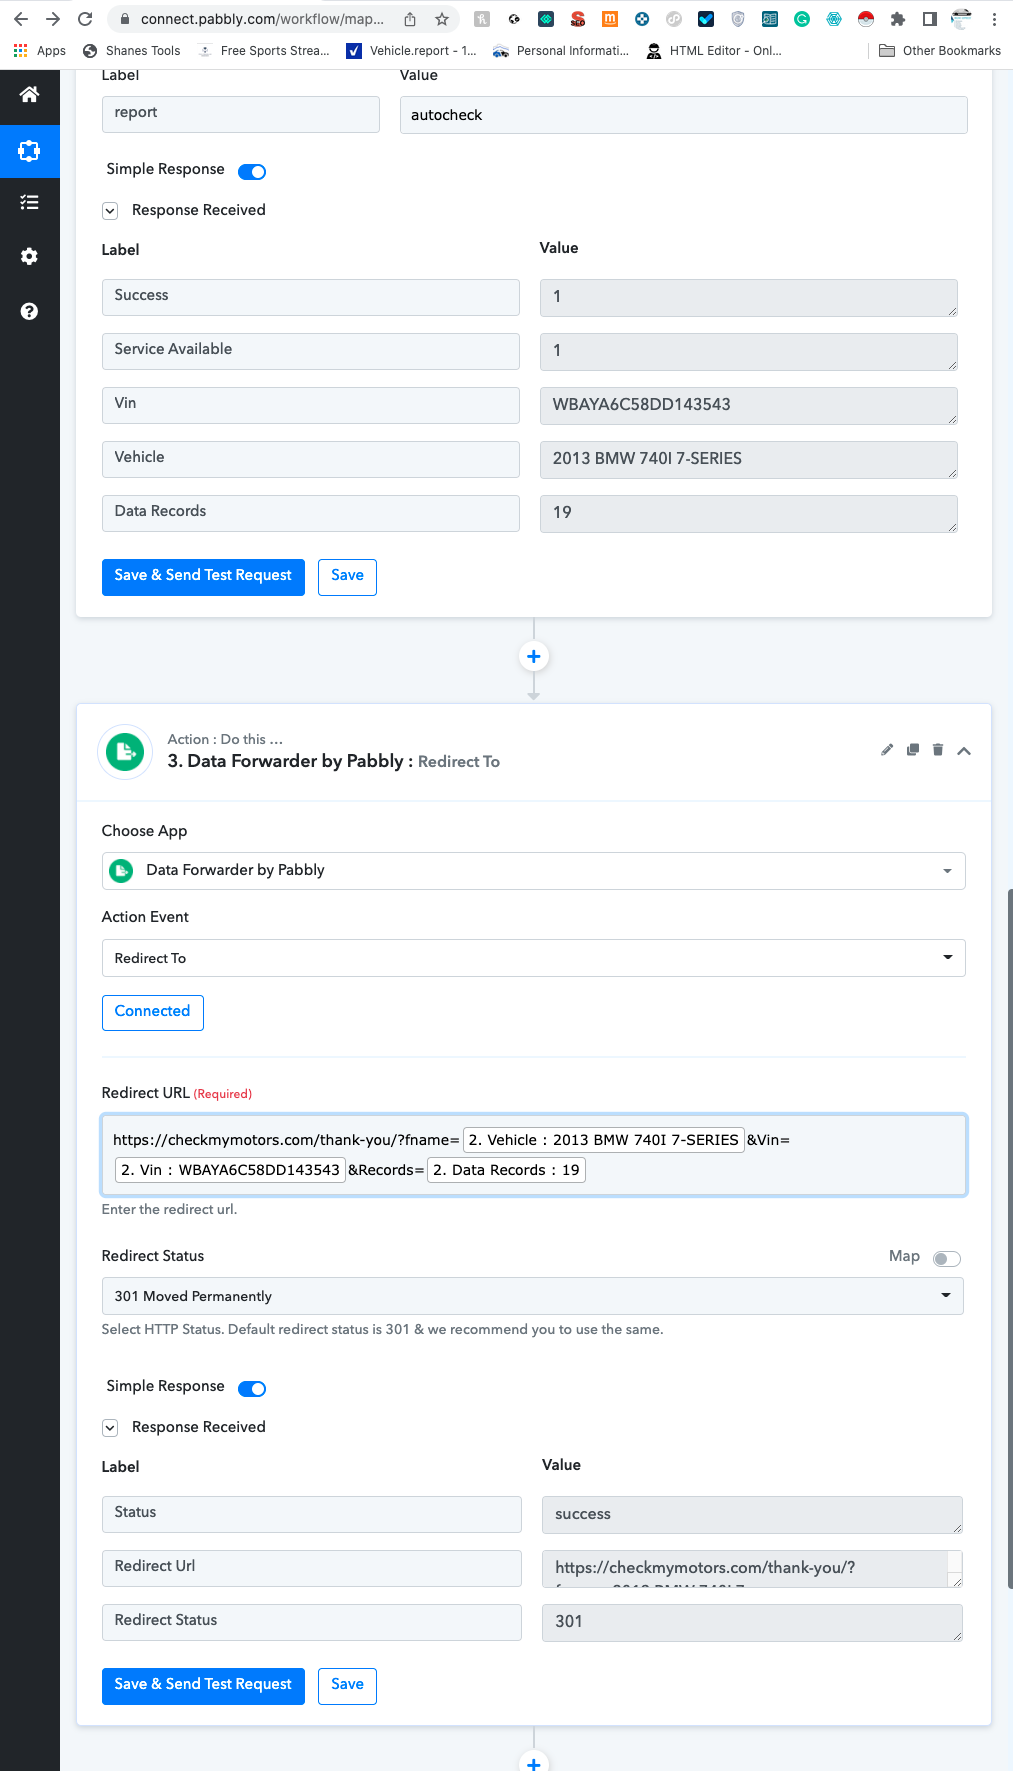Open the 301 Moved Permanently dropdown
The image size is (1013, 1771).
(x=532, y=1296)
